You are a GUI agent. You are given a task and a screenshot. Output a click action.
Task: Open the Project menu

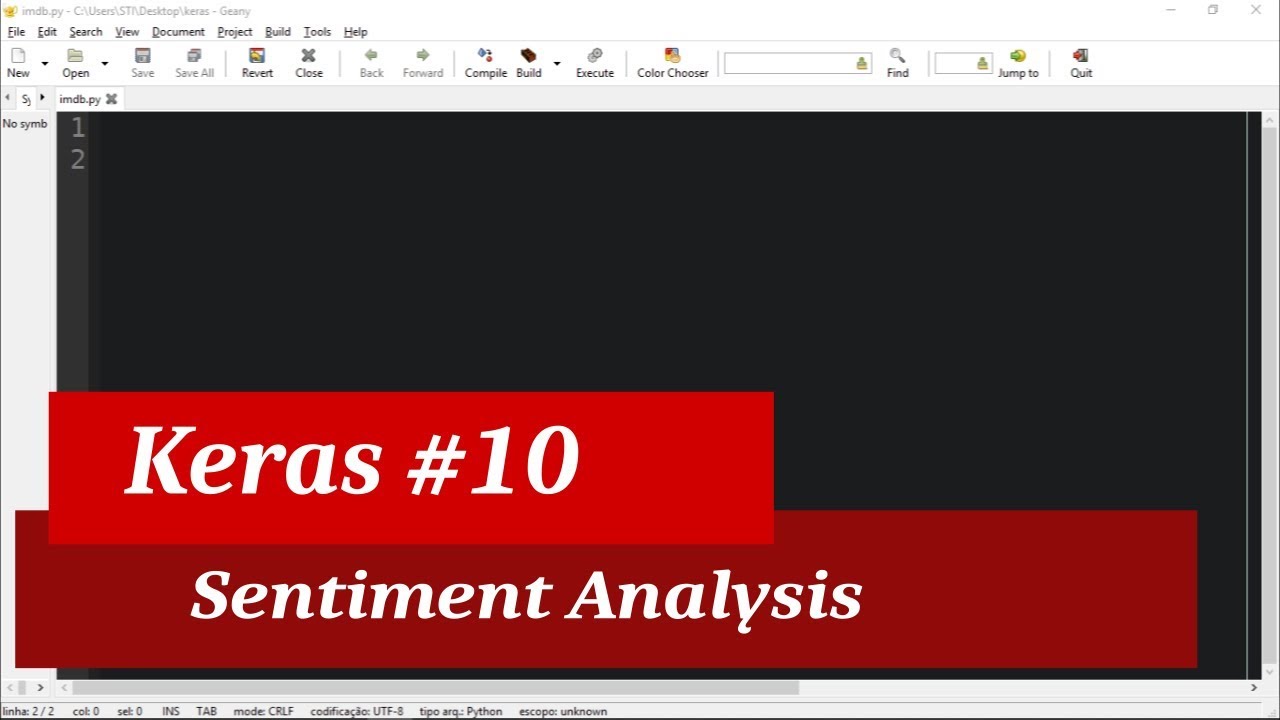pos(235,32)
